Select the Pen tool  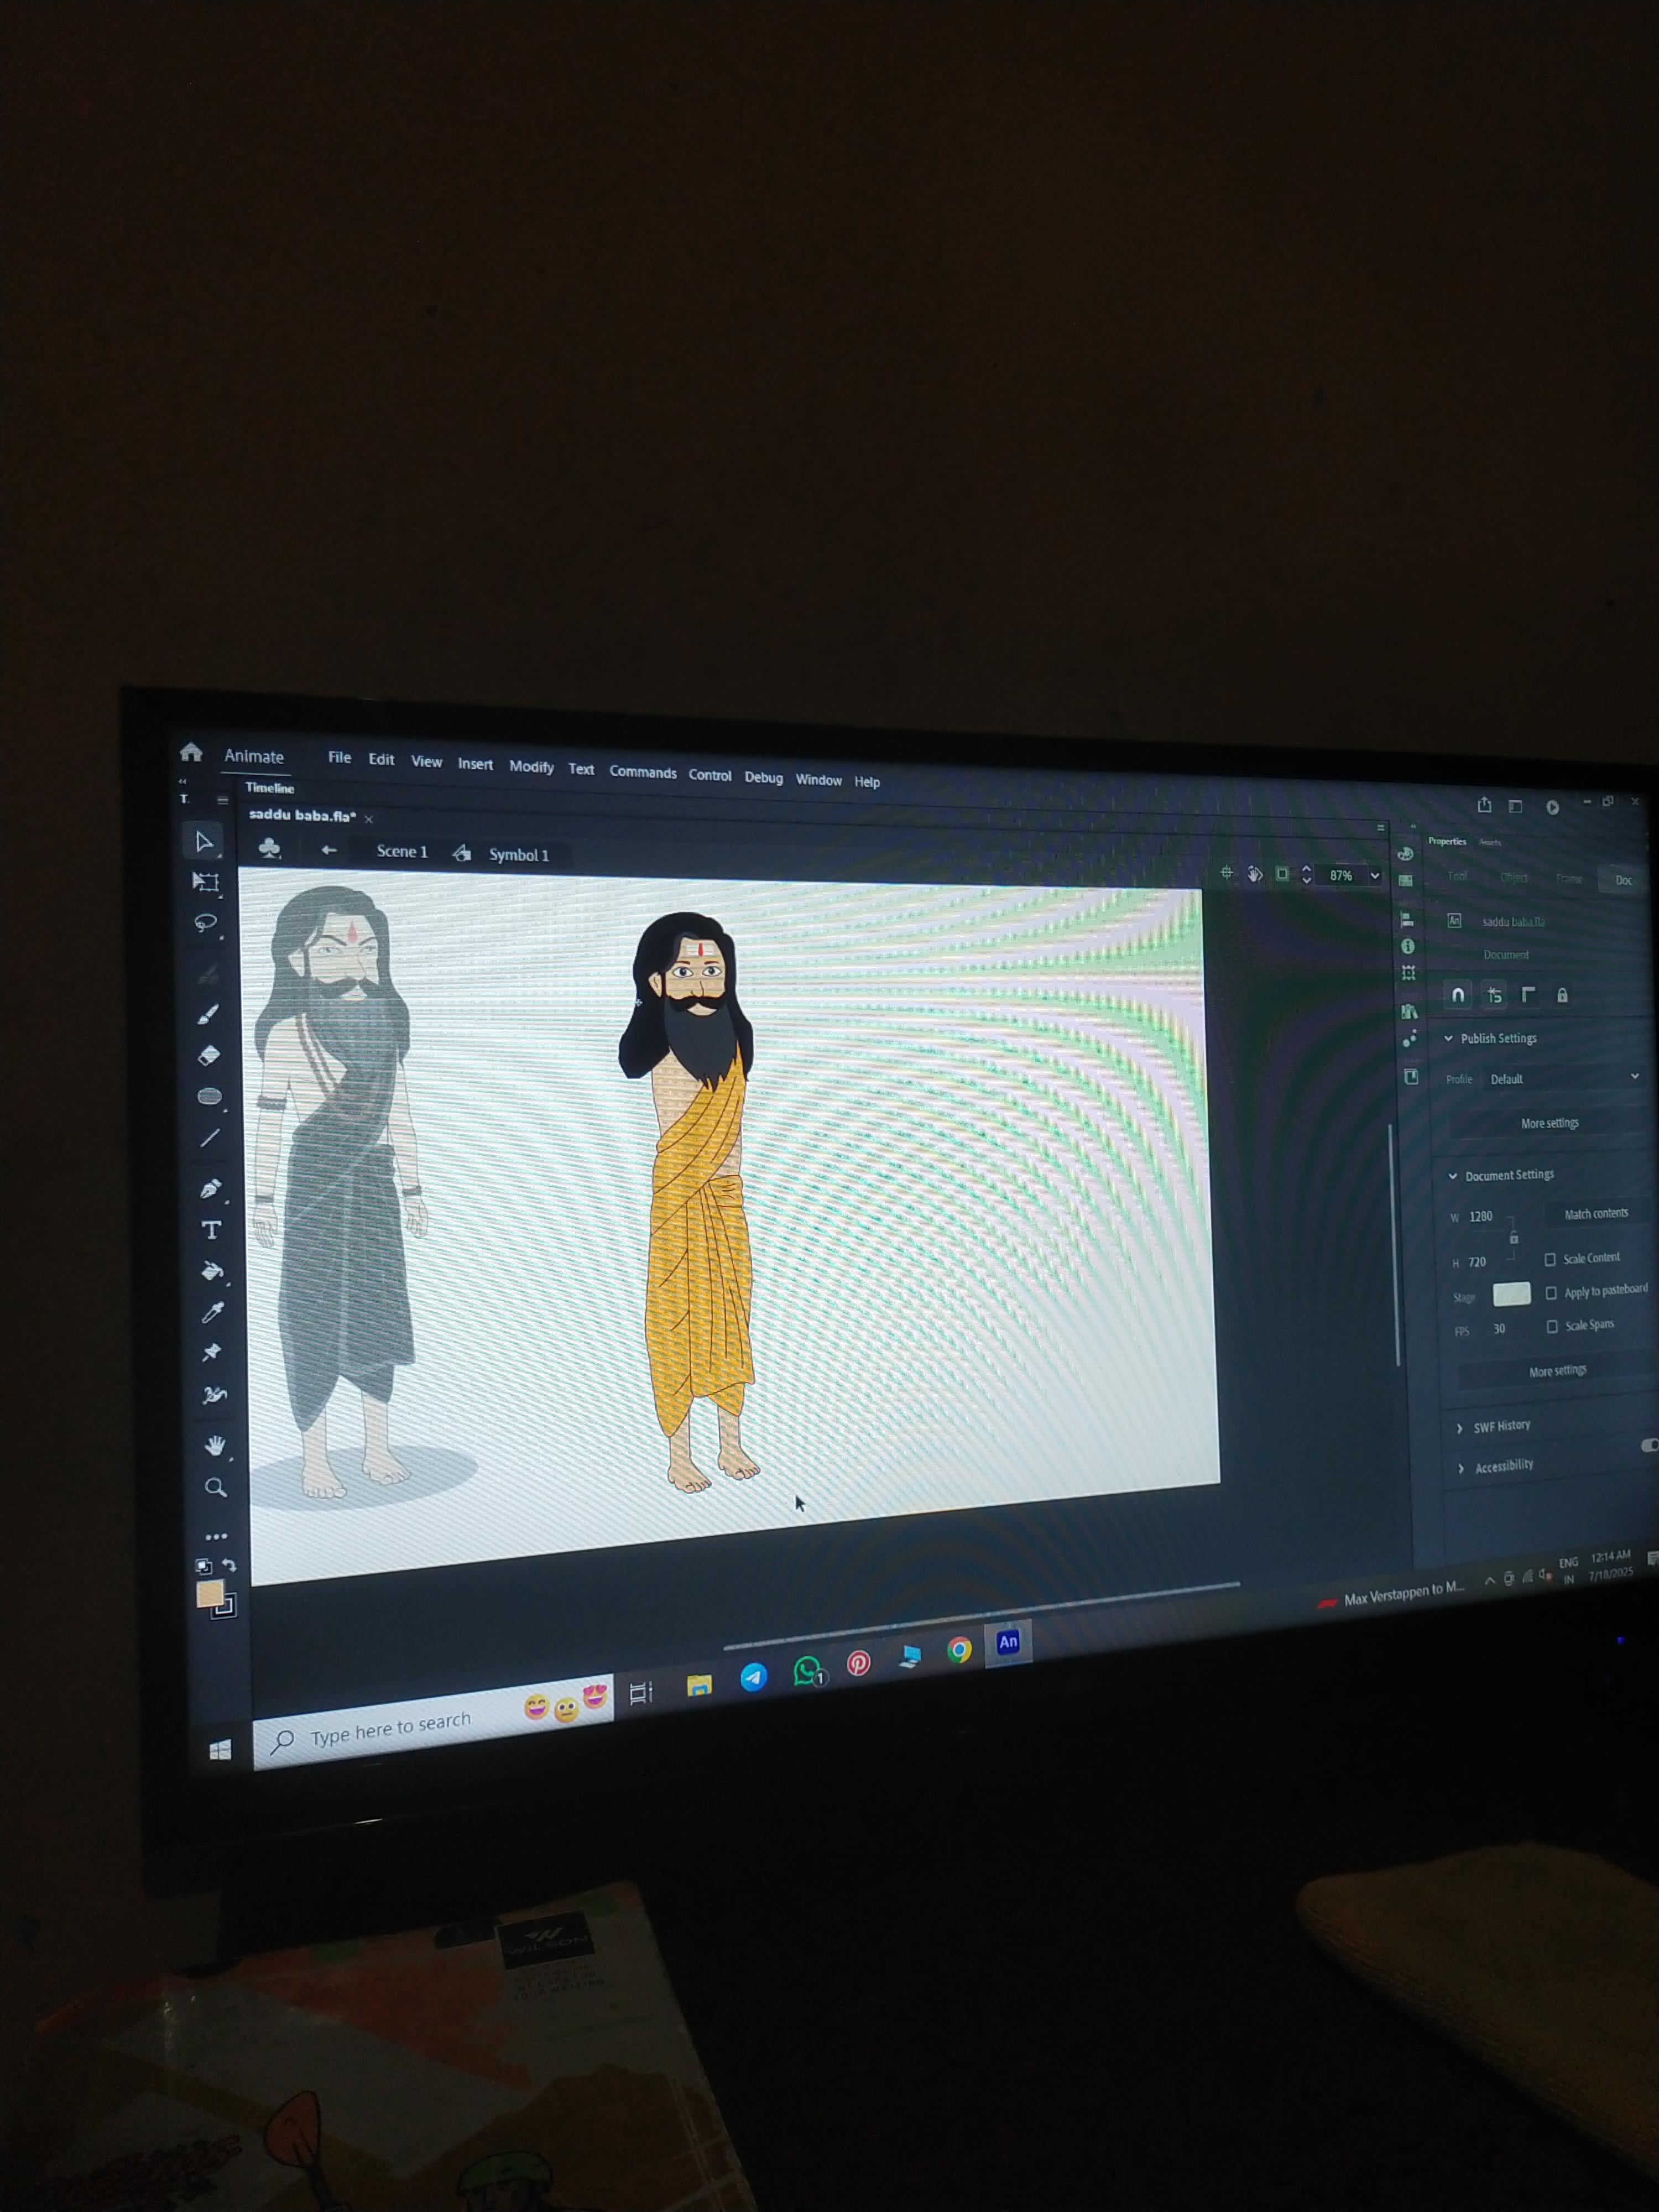(210, 1189)
